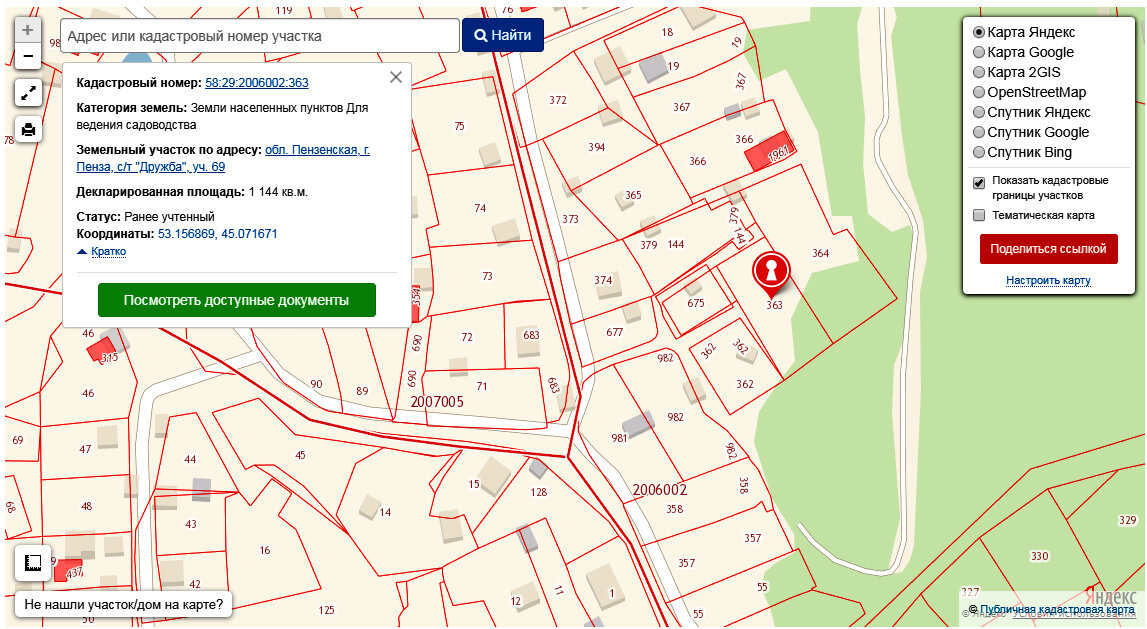Enable Тематическая карта checkbox
This screenshot has height=629, width=1147.
pyautogui.click(x=979, y=215)
